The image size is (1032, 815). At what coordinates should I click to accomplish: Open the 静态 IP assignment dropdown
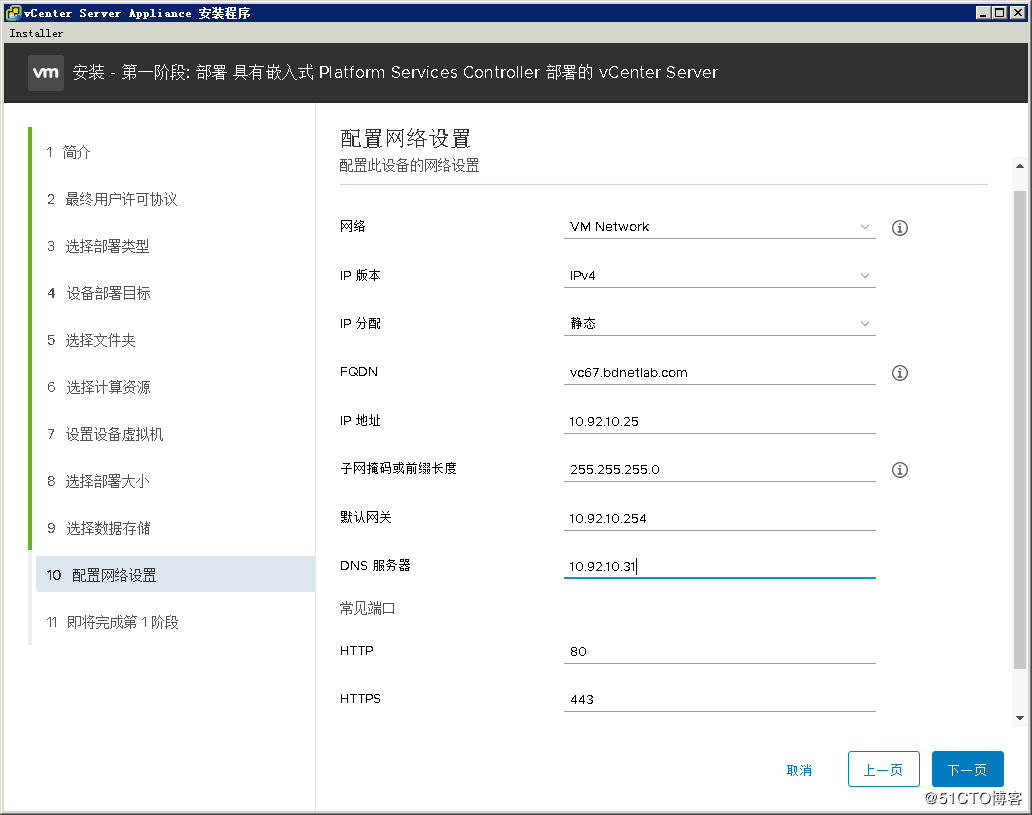(719, 323)
